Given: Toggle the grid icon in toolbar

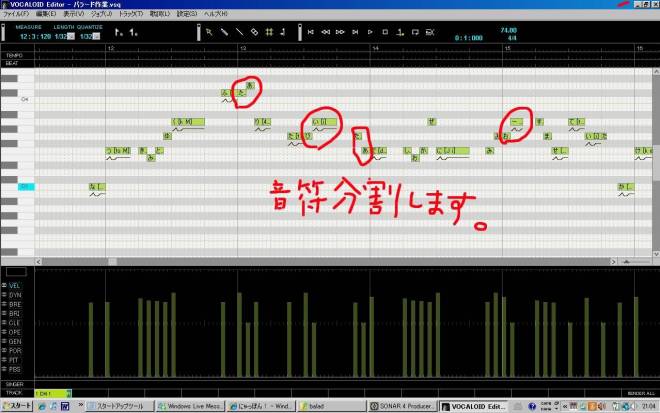Looking at the screenshot, I should coord(269,32).
